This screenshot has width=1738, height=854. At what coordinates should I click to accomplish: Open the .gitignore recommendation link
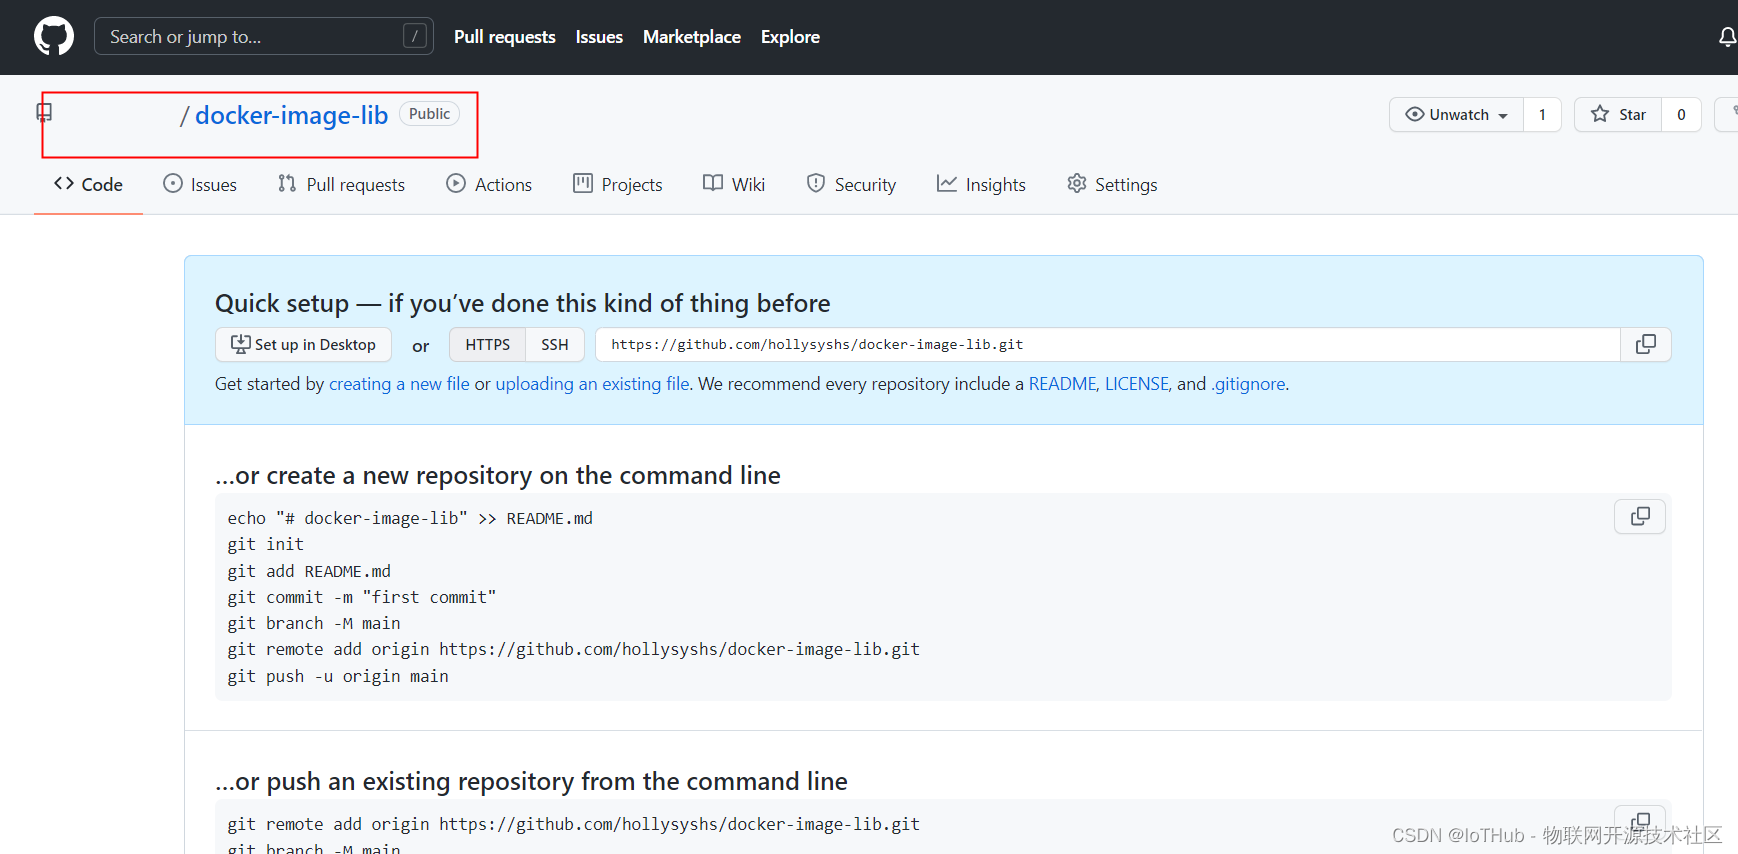[x=1248, y=384]
